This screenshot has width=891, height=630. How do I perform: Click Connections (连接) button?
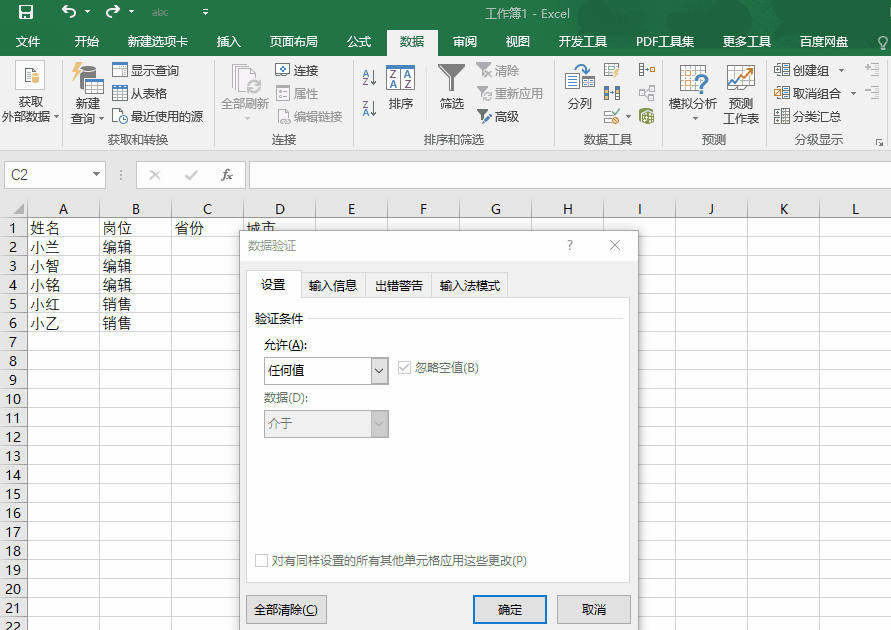(297, 70)
